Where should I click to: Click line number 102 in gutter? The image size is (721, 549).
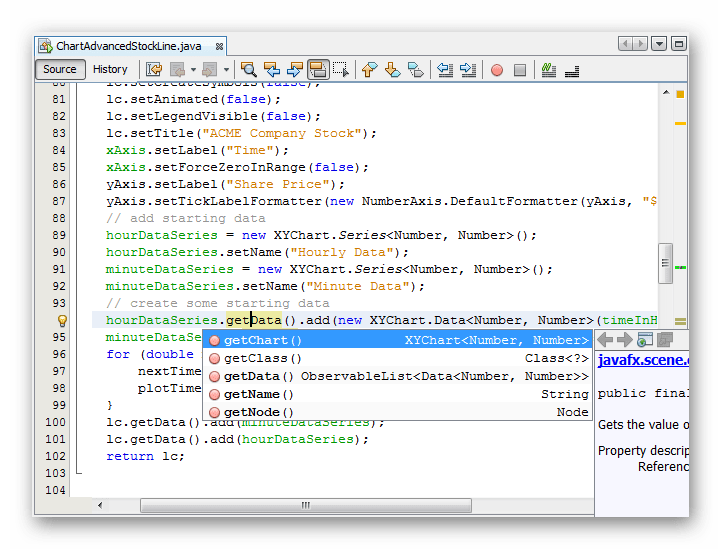pos(56,456)
